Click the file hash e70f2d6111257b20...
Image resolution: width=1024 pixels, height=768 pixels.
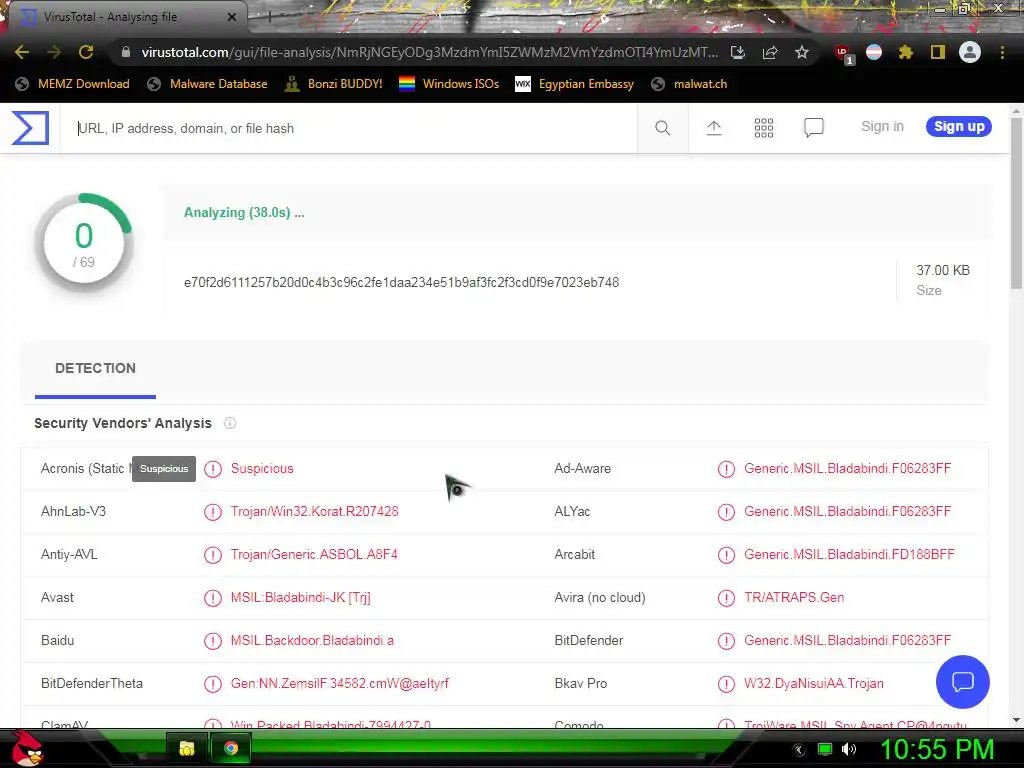point(402,283)
